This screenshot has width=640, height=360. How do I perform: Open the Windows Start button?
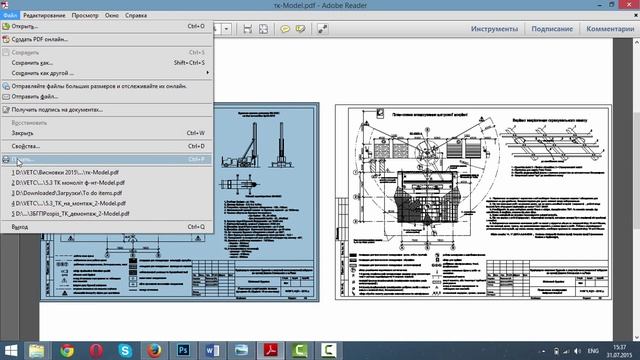[11, 351]
